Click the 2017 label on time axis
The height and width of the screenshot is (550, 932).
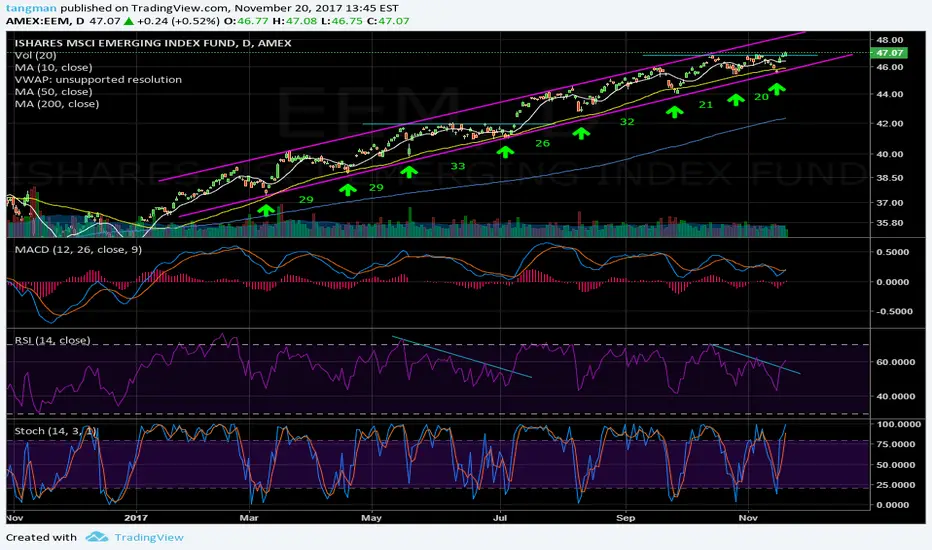(x=136, y=518)
